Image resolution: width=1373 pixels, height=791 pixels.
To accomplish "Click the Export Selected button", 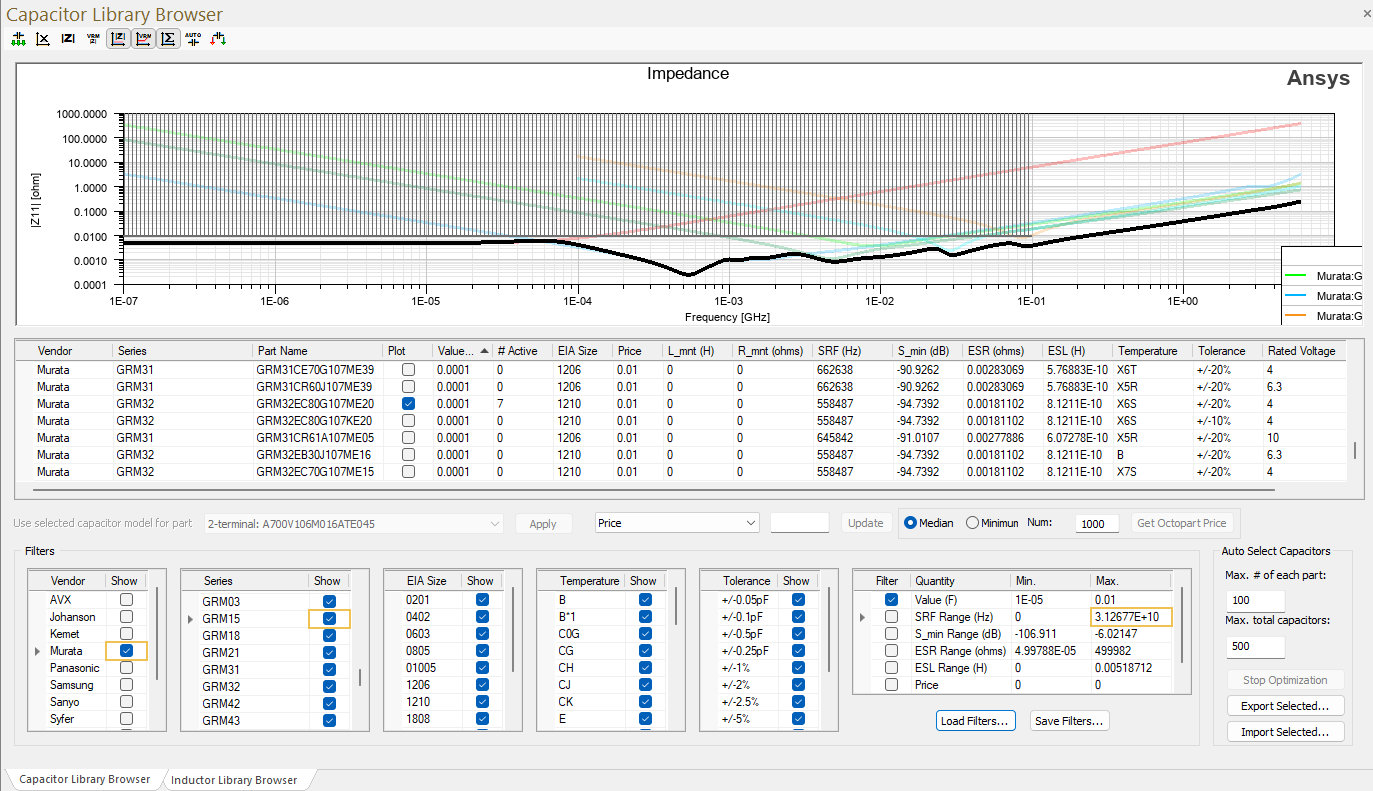I will pos(1285,706).
